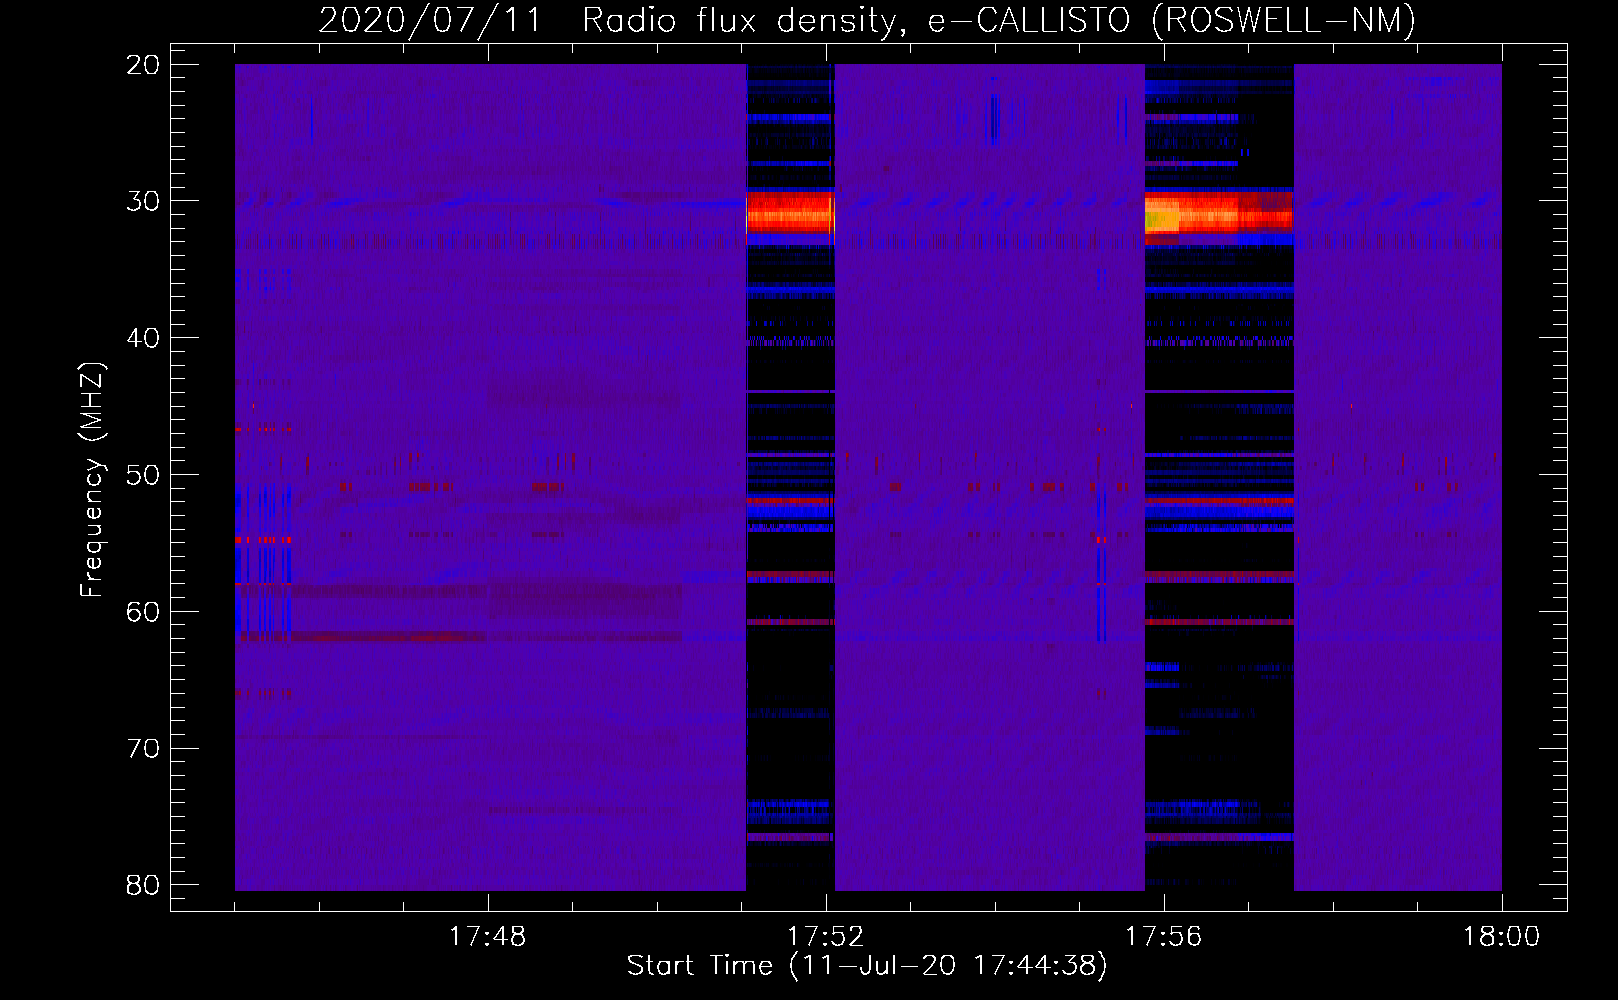Click the 40 MHz frequency tick label

pos(144,338)
